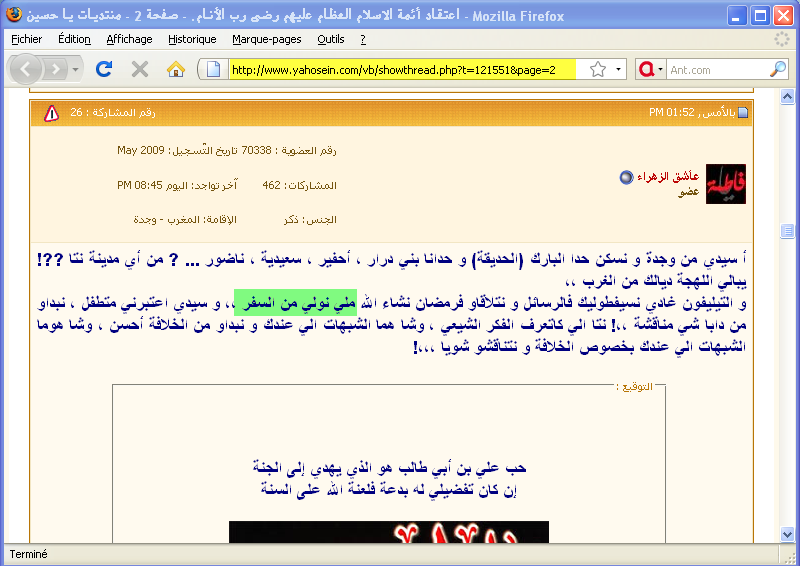Report post 26 with the warning triangle icon
800x566 pixels.
click(51, 113)
